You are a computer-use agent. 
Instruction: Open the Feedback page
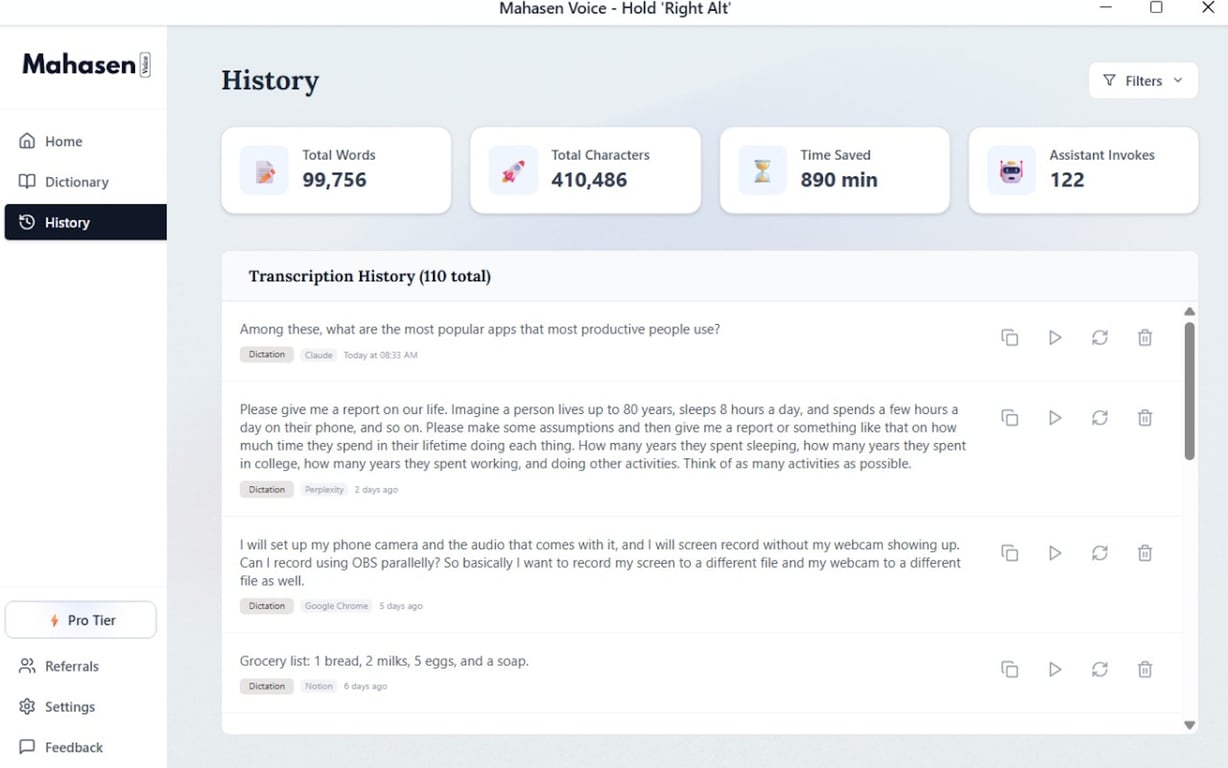pyautogui.click(x=73, y=747)
